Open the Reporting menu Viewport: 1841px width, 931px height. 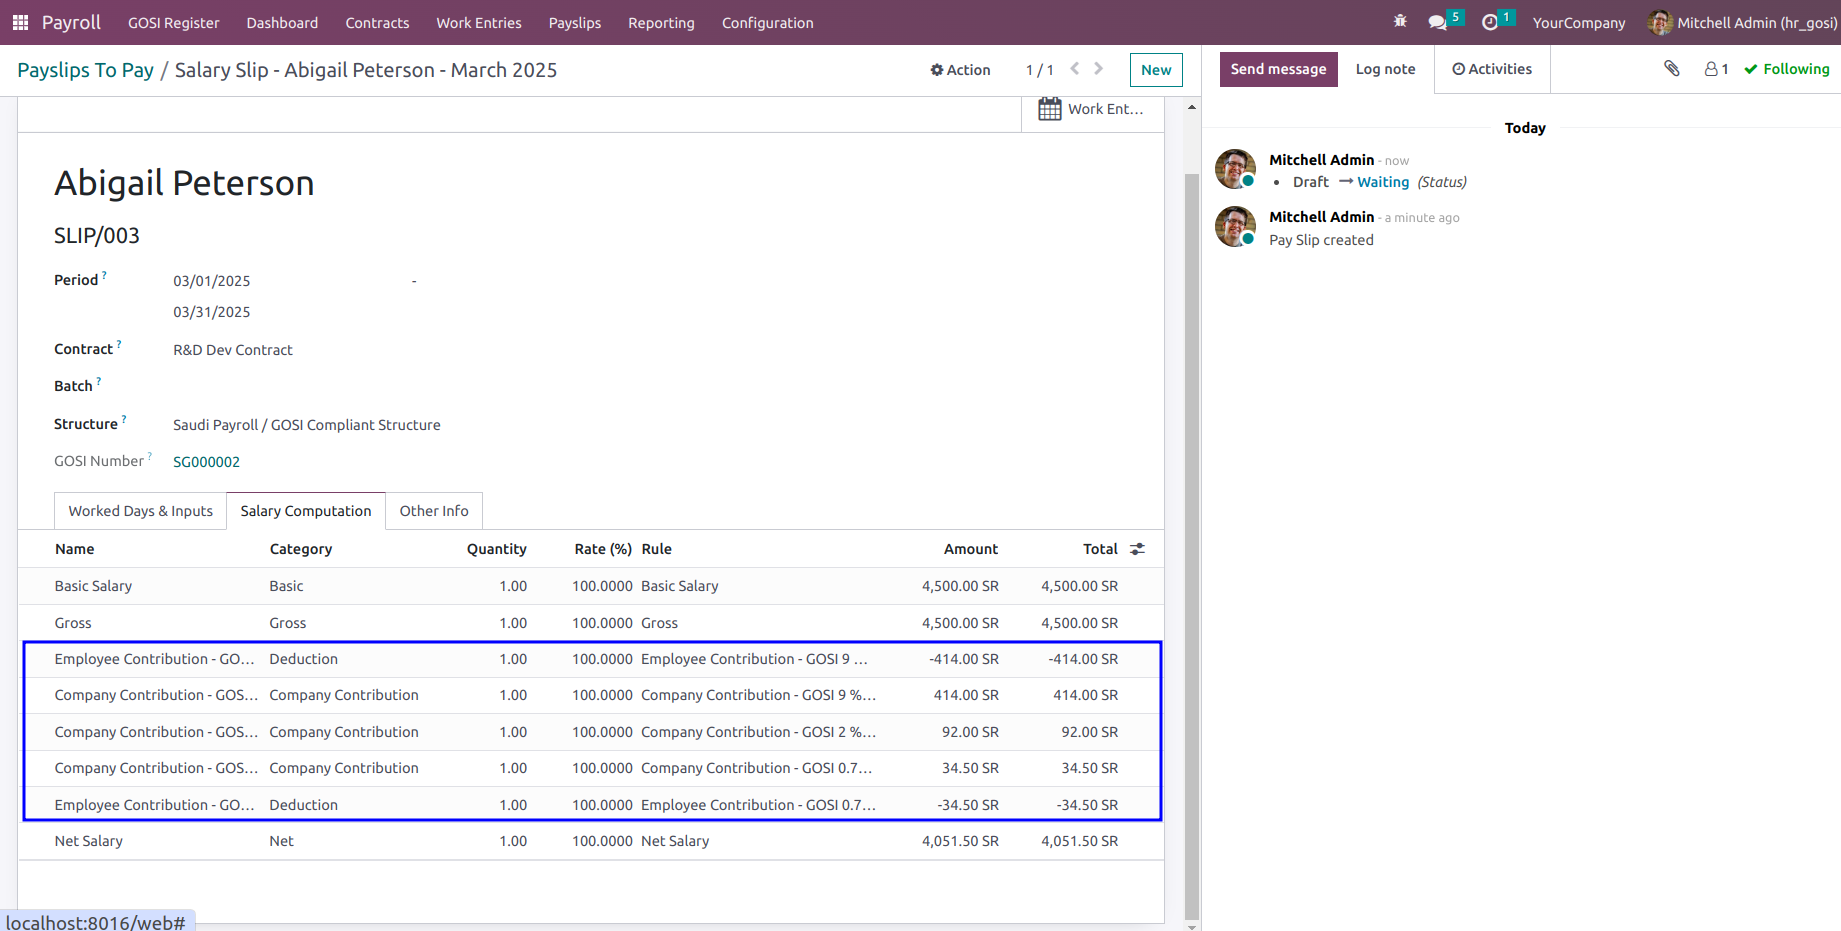(661, 22)
